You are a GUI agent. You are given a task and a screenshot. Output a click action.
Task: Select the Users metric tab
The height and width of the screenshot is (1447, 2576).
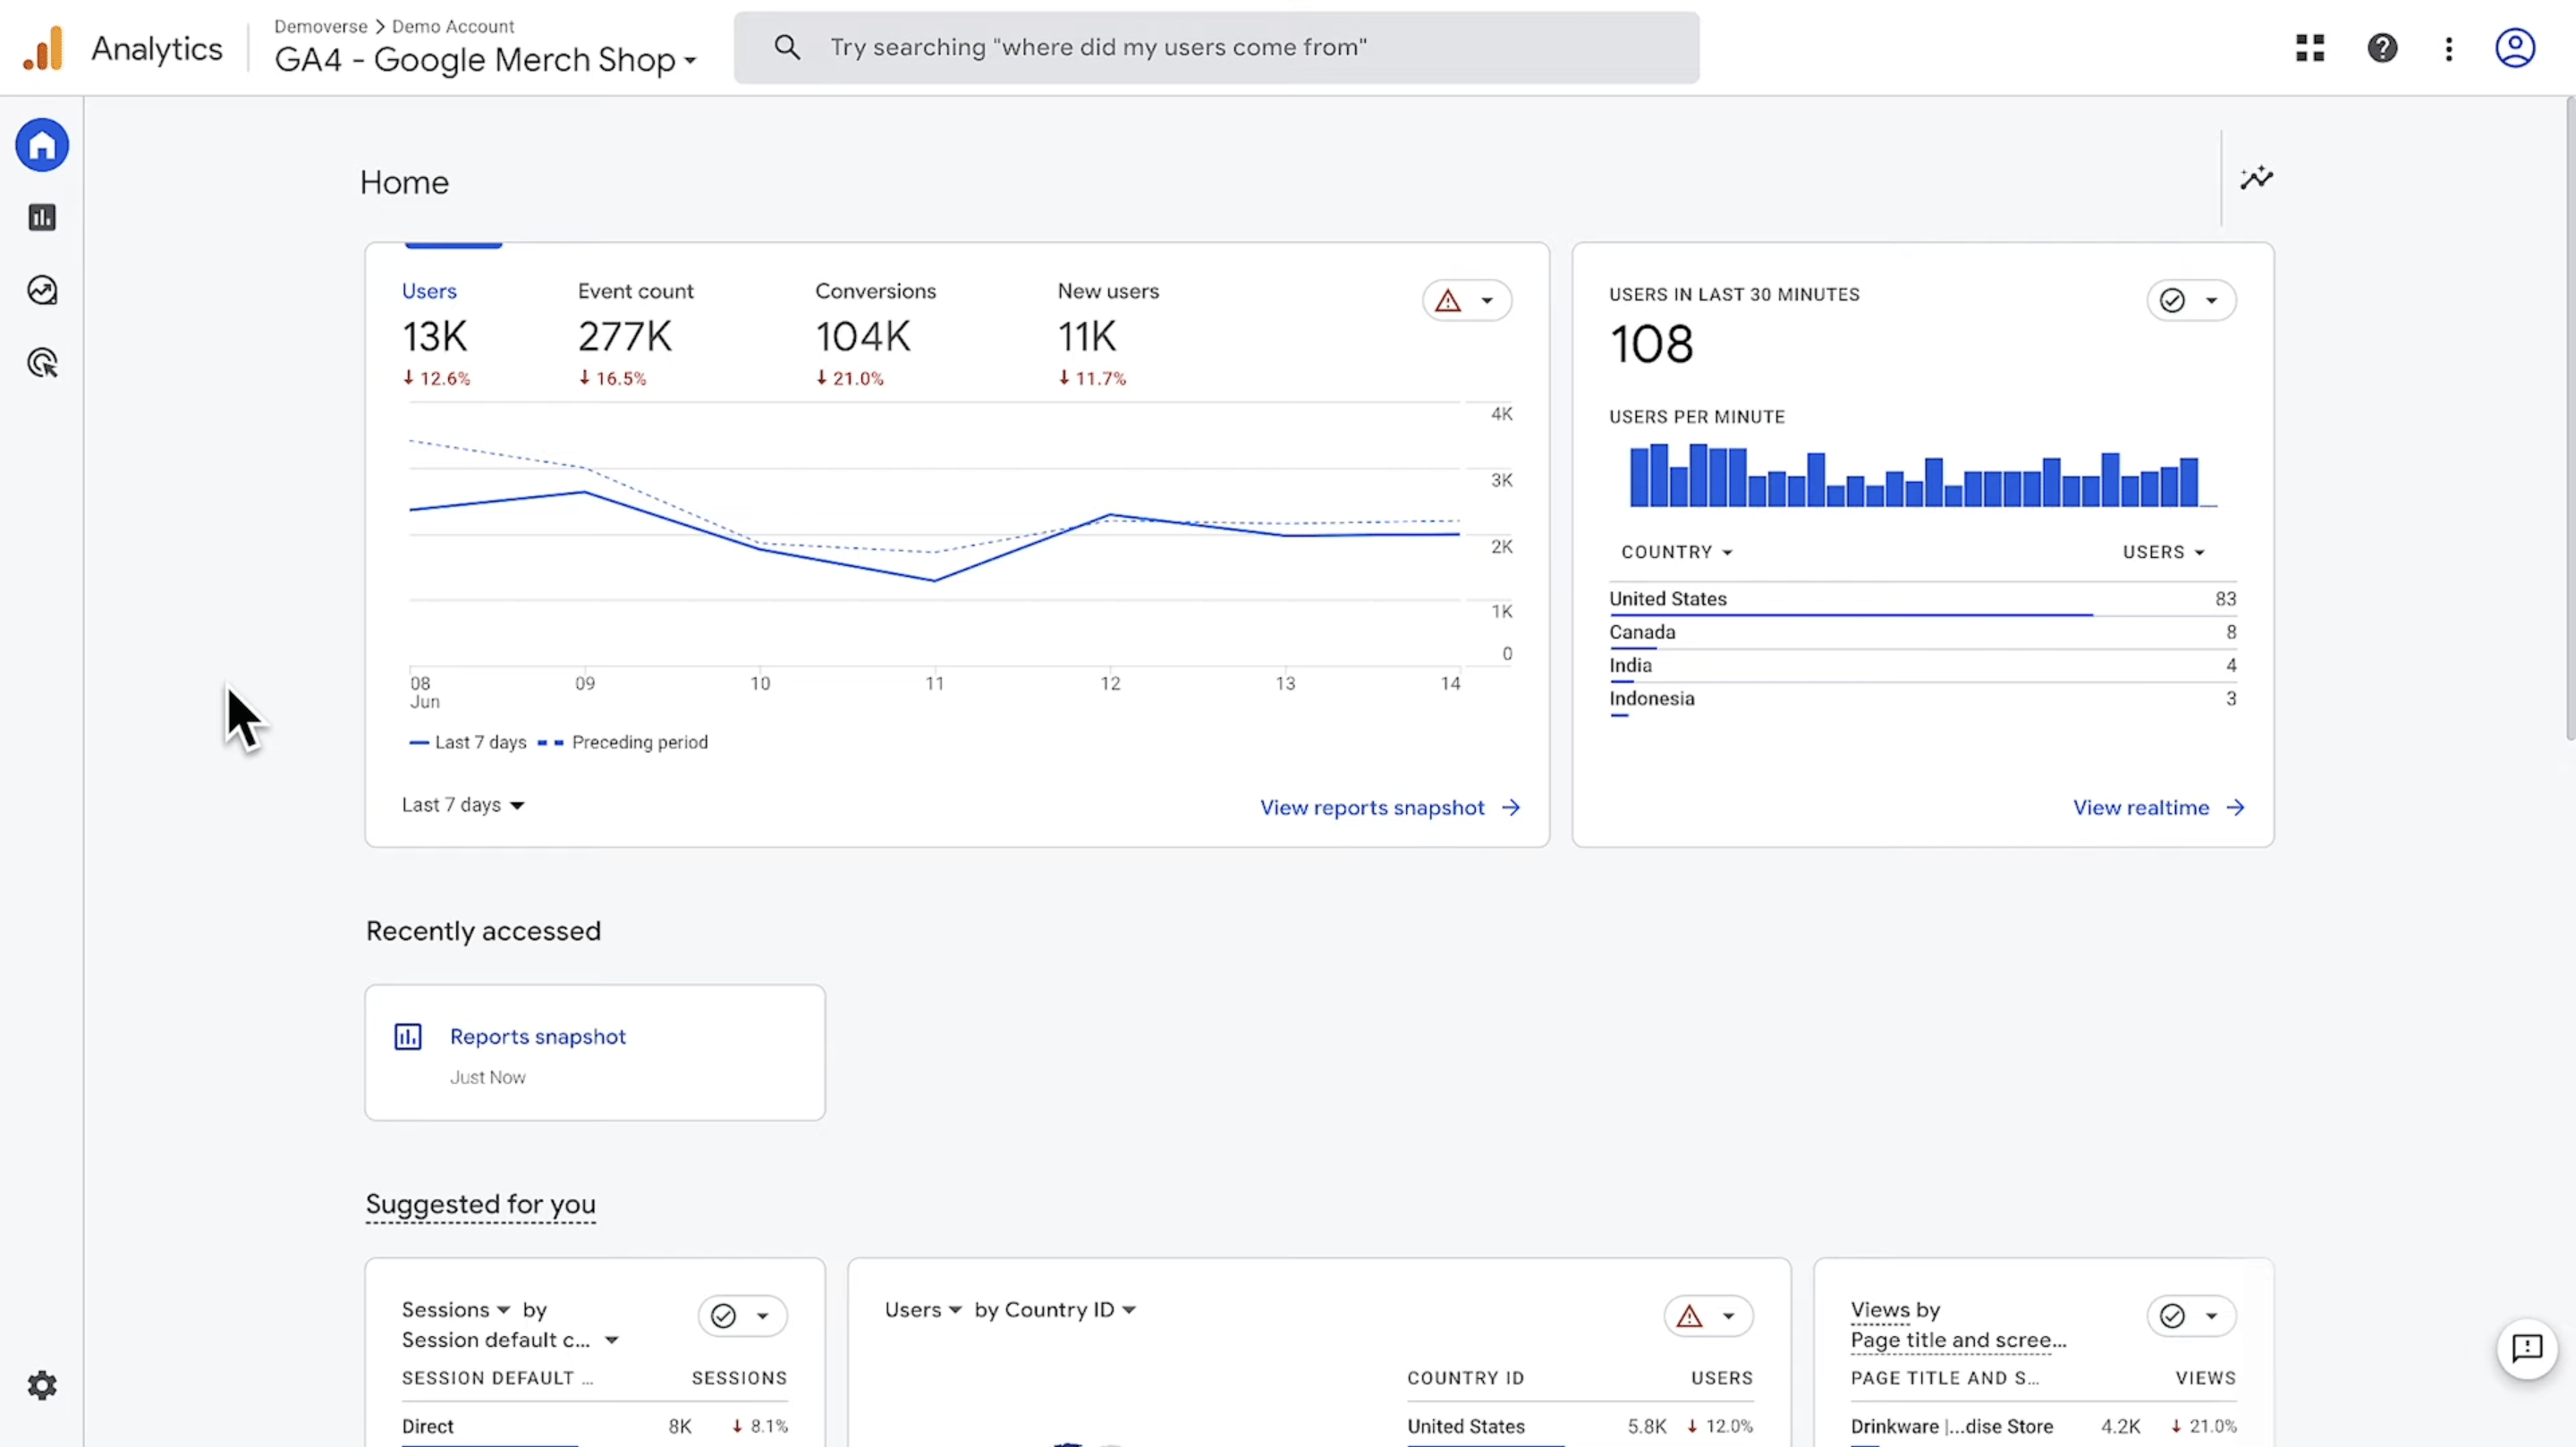pos(436,334)
